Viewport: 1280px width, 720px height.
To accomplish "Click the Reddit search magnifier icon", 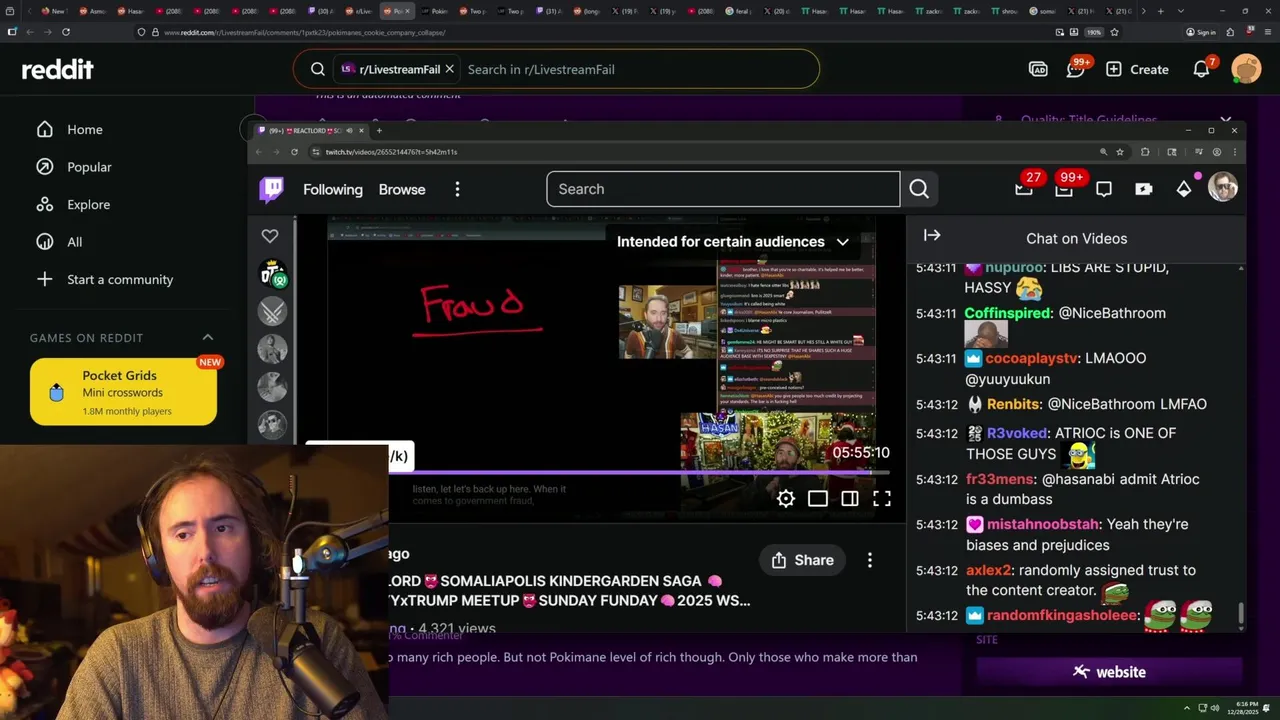I will (x=318, y=69).
